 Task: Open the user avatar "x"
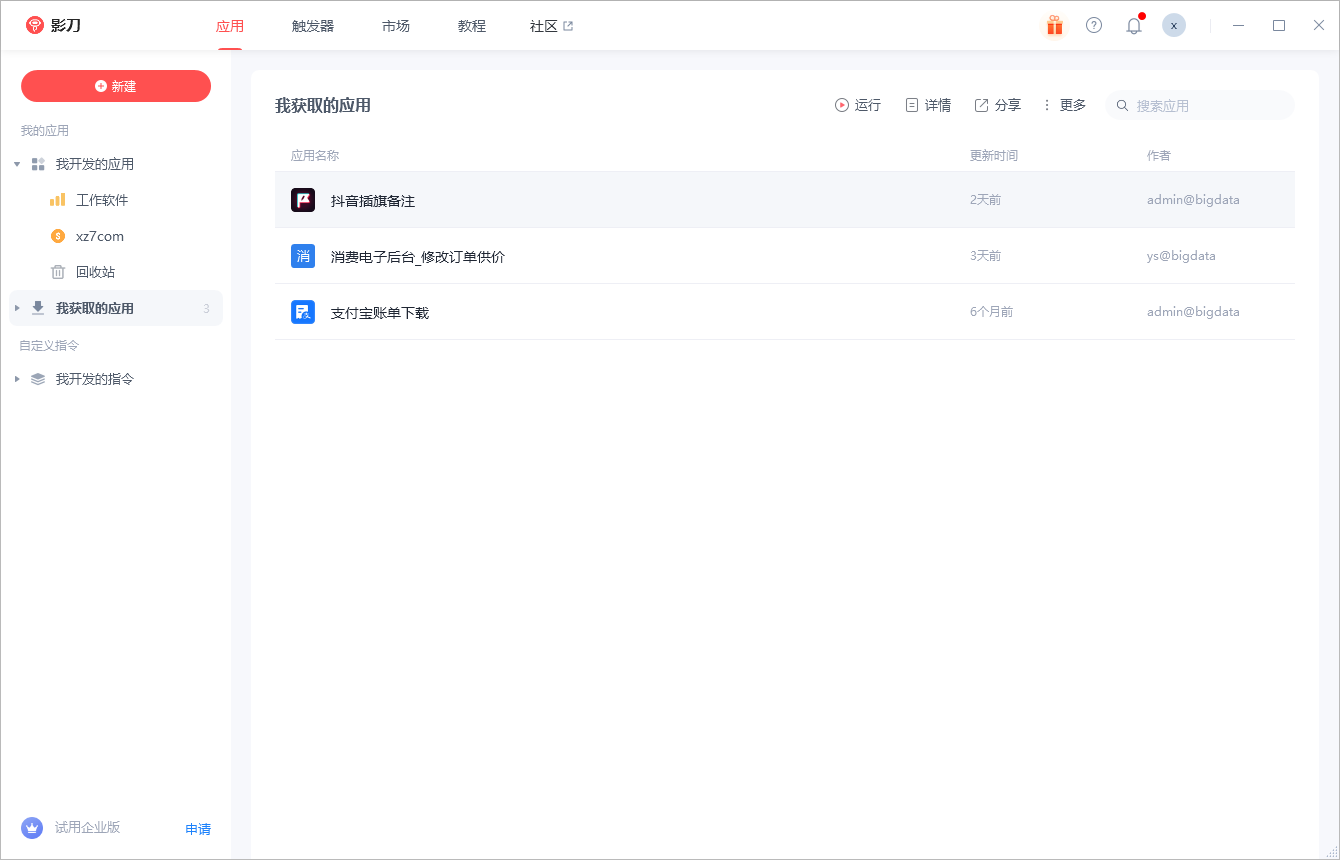[1174, 25]
